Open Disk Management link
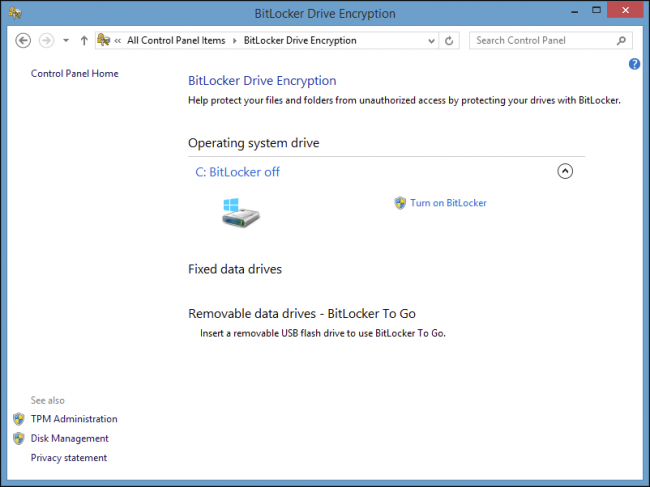This screenshot has height=487, width=650. (70, 439)
